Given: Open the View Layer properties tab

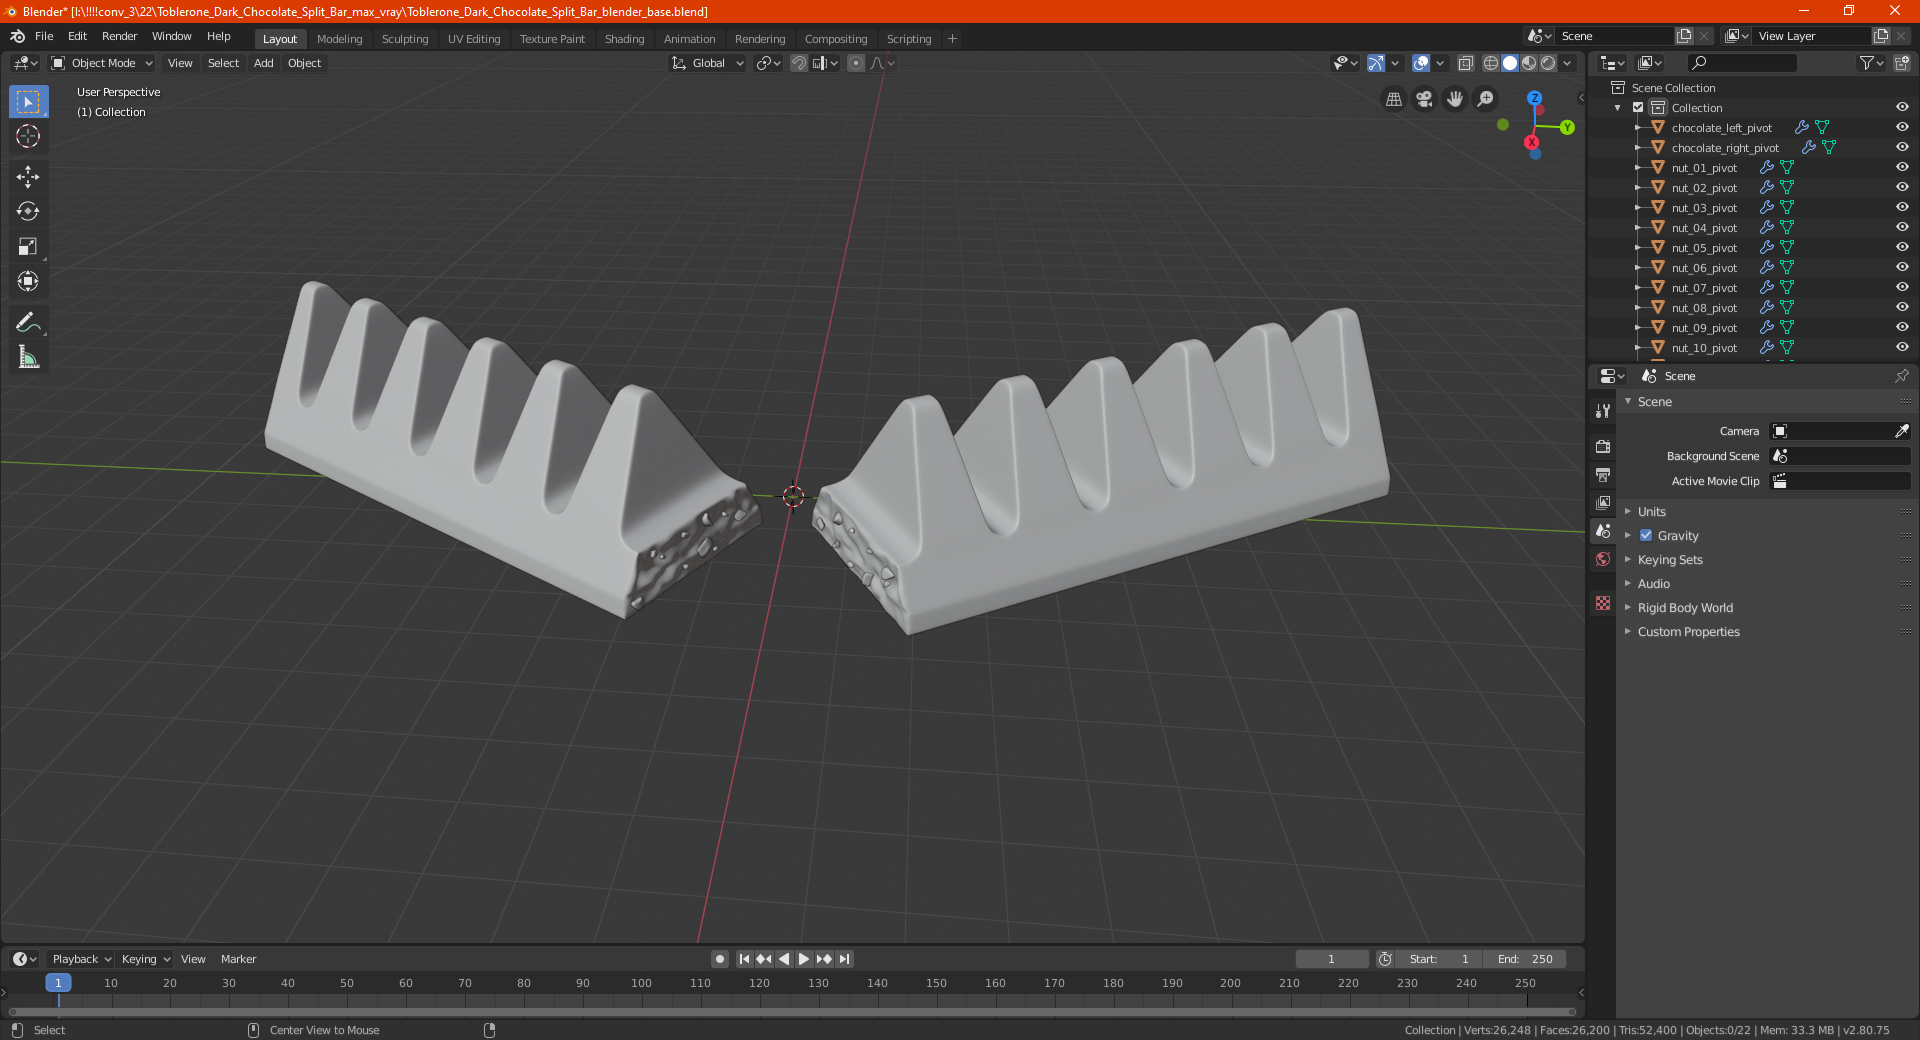Looking at the screenshot, I should 1603,502.
